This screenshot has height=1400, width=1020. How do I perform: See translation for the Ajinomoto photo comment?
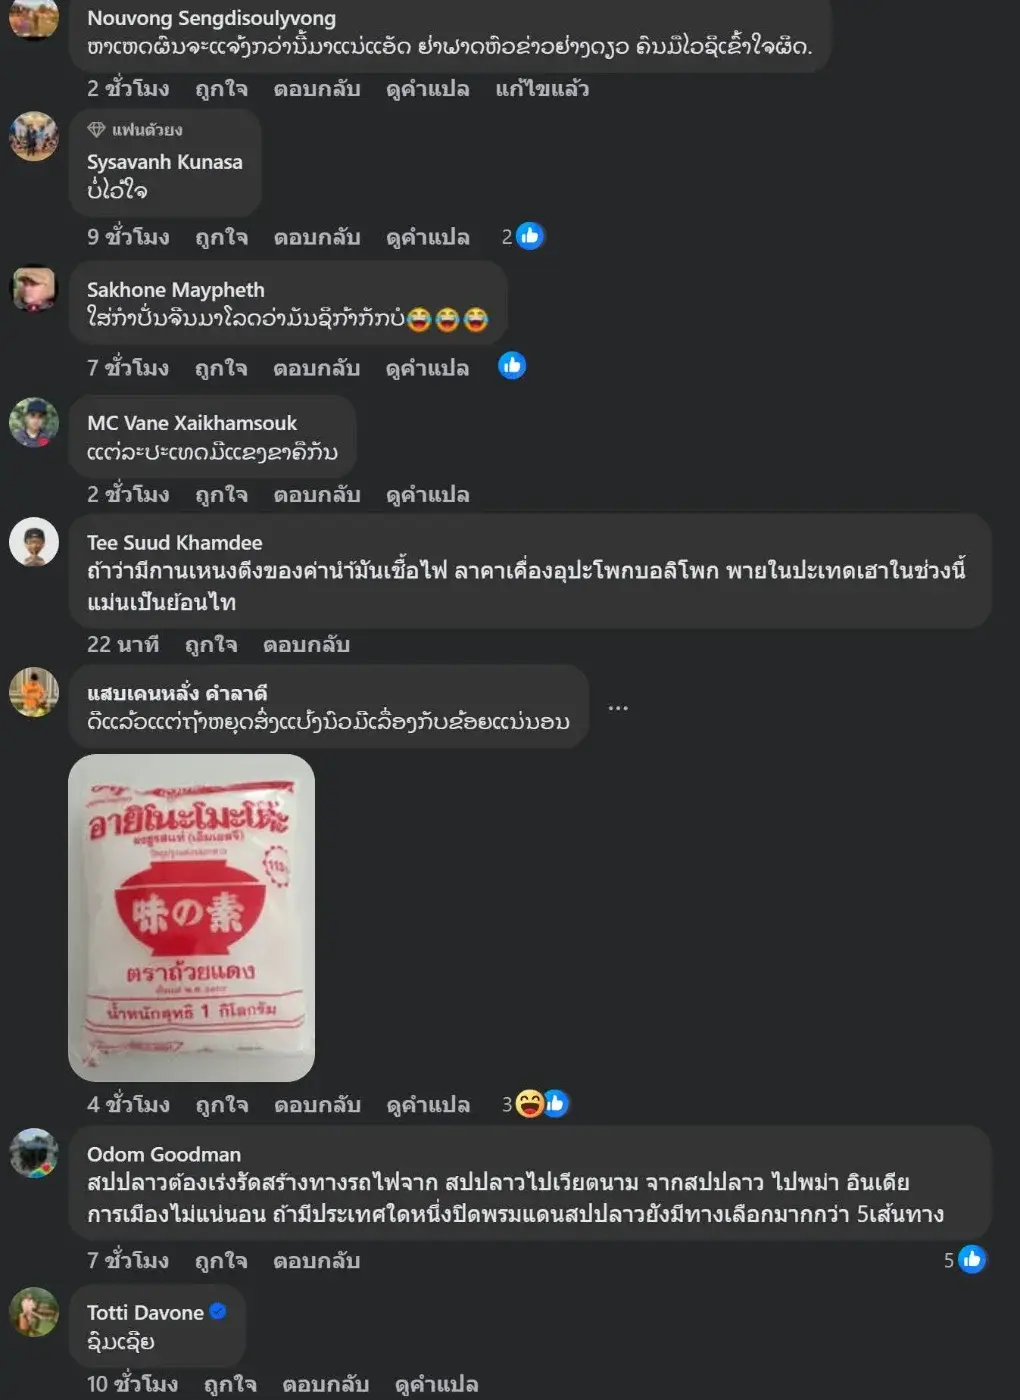(x=428, y=1105)
